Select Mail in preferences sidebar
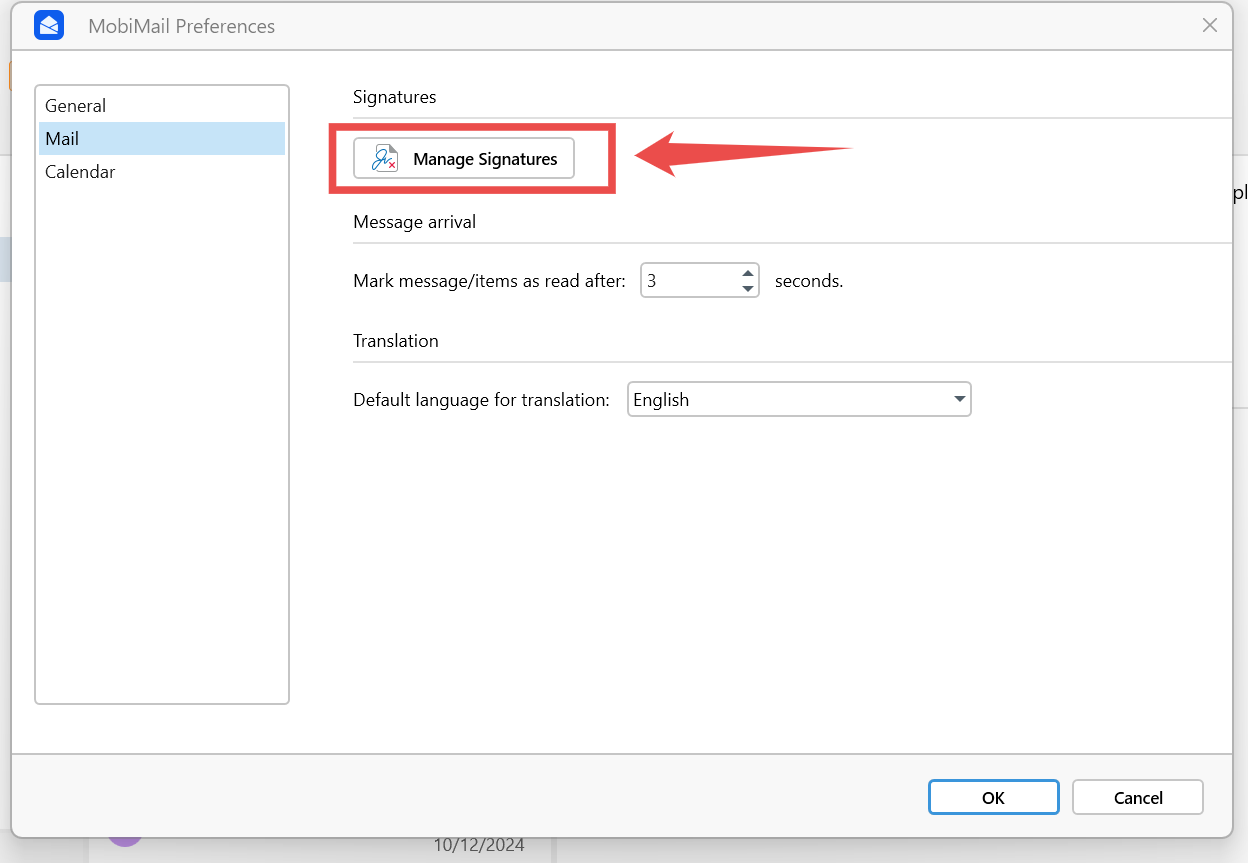Screen dimensions: 1248x863 (161, 139)
